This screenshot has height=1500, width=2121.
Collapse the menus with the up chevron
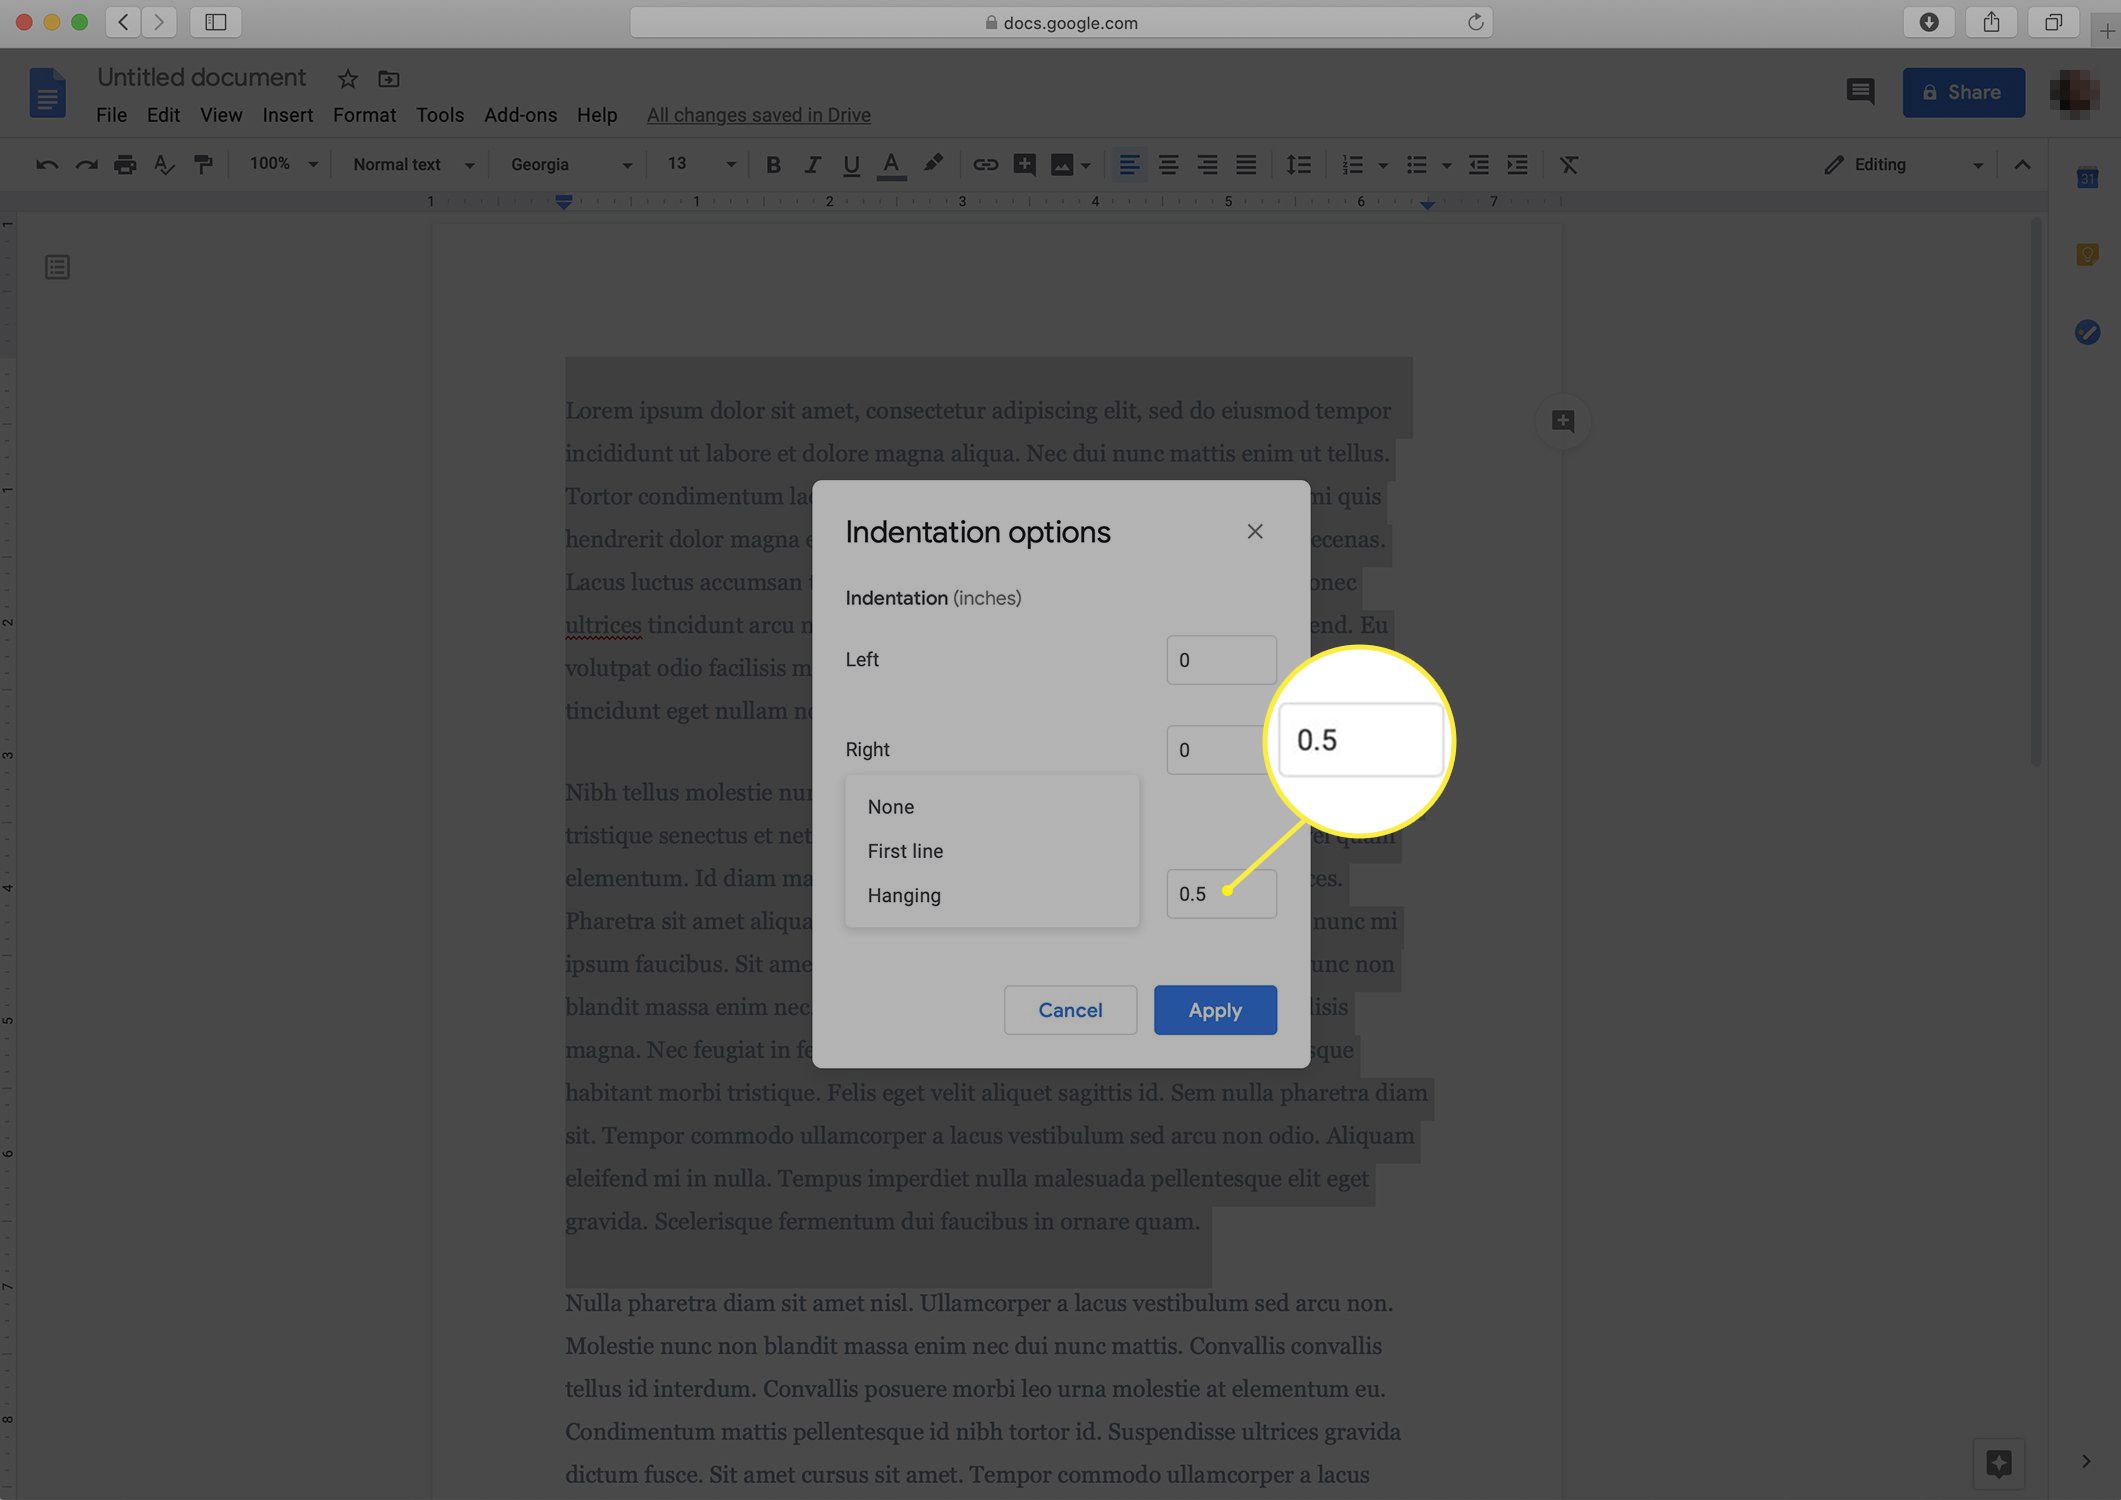click(2022, 165)
